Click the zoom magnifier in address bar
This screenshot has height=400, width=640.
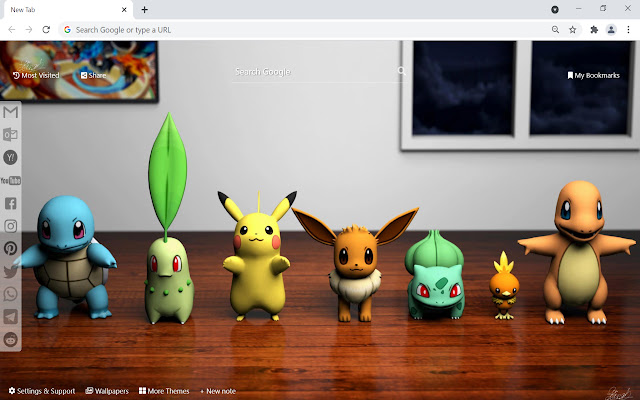(555, 29)
